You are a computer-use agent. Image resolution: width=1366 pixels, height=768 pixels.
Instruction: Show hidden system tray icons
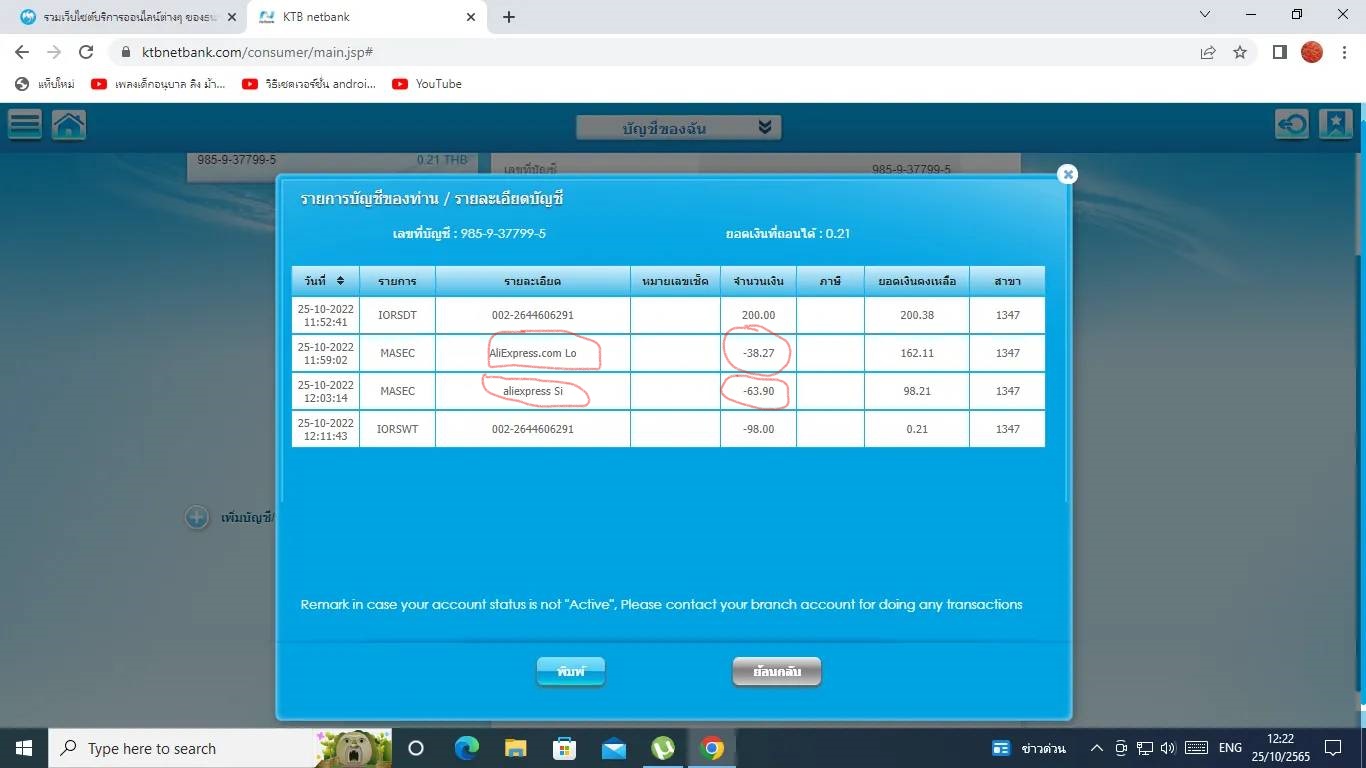(1096, 748)
